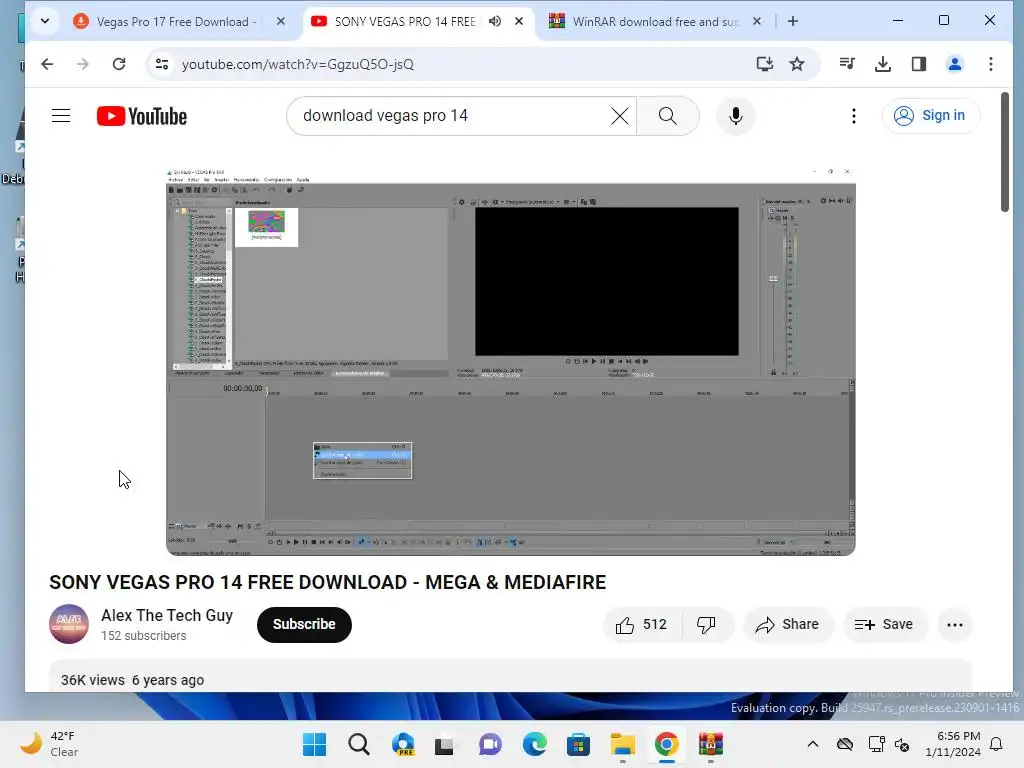Open more actions ellipsis beside Save
Screen dimensions: 1024x768
[954, 624]
